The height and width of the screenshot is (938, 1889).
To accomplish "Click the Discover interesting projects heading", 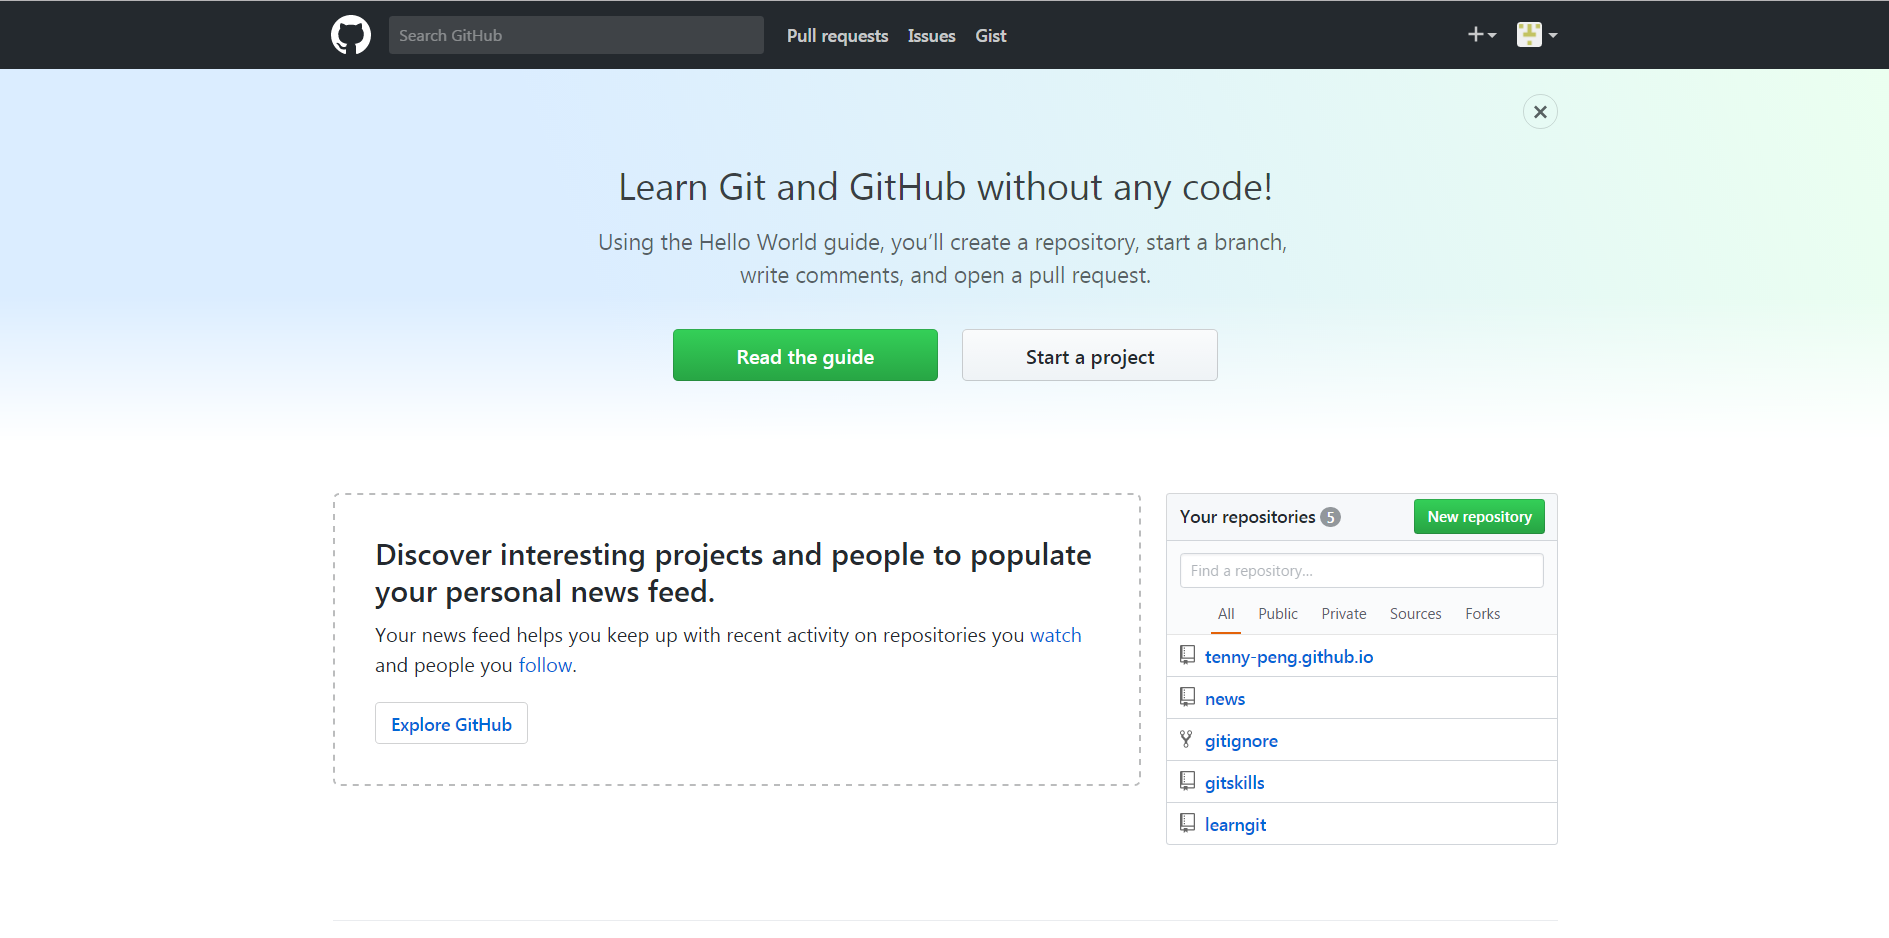I will [x=733, y=573].
